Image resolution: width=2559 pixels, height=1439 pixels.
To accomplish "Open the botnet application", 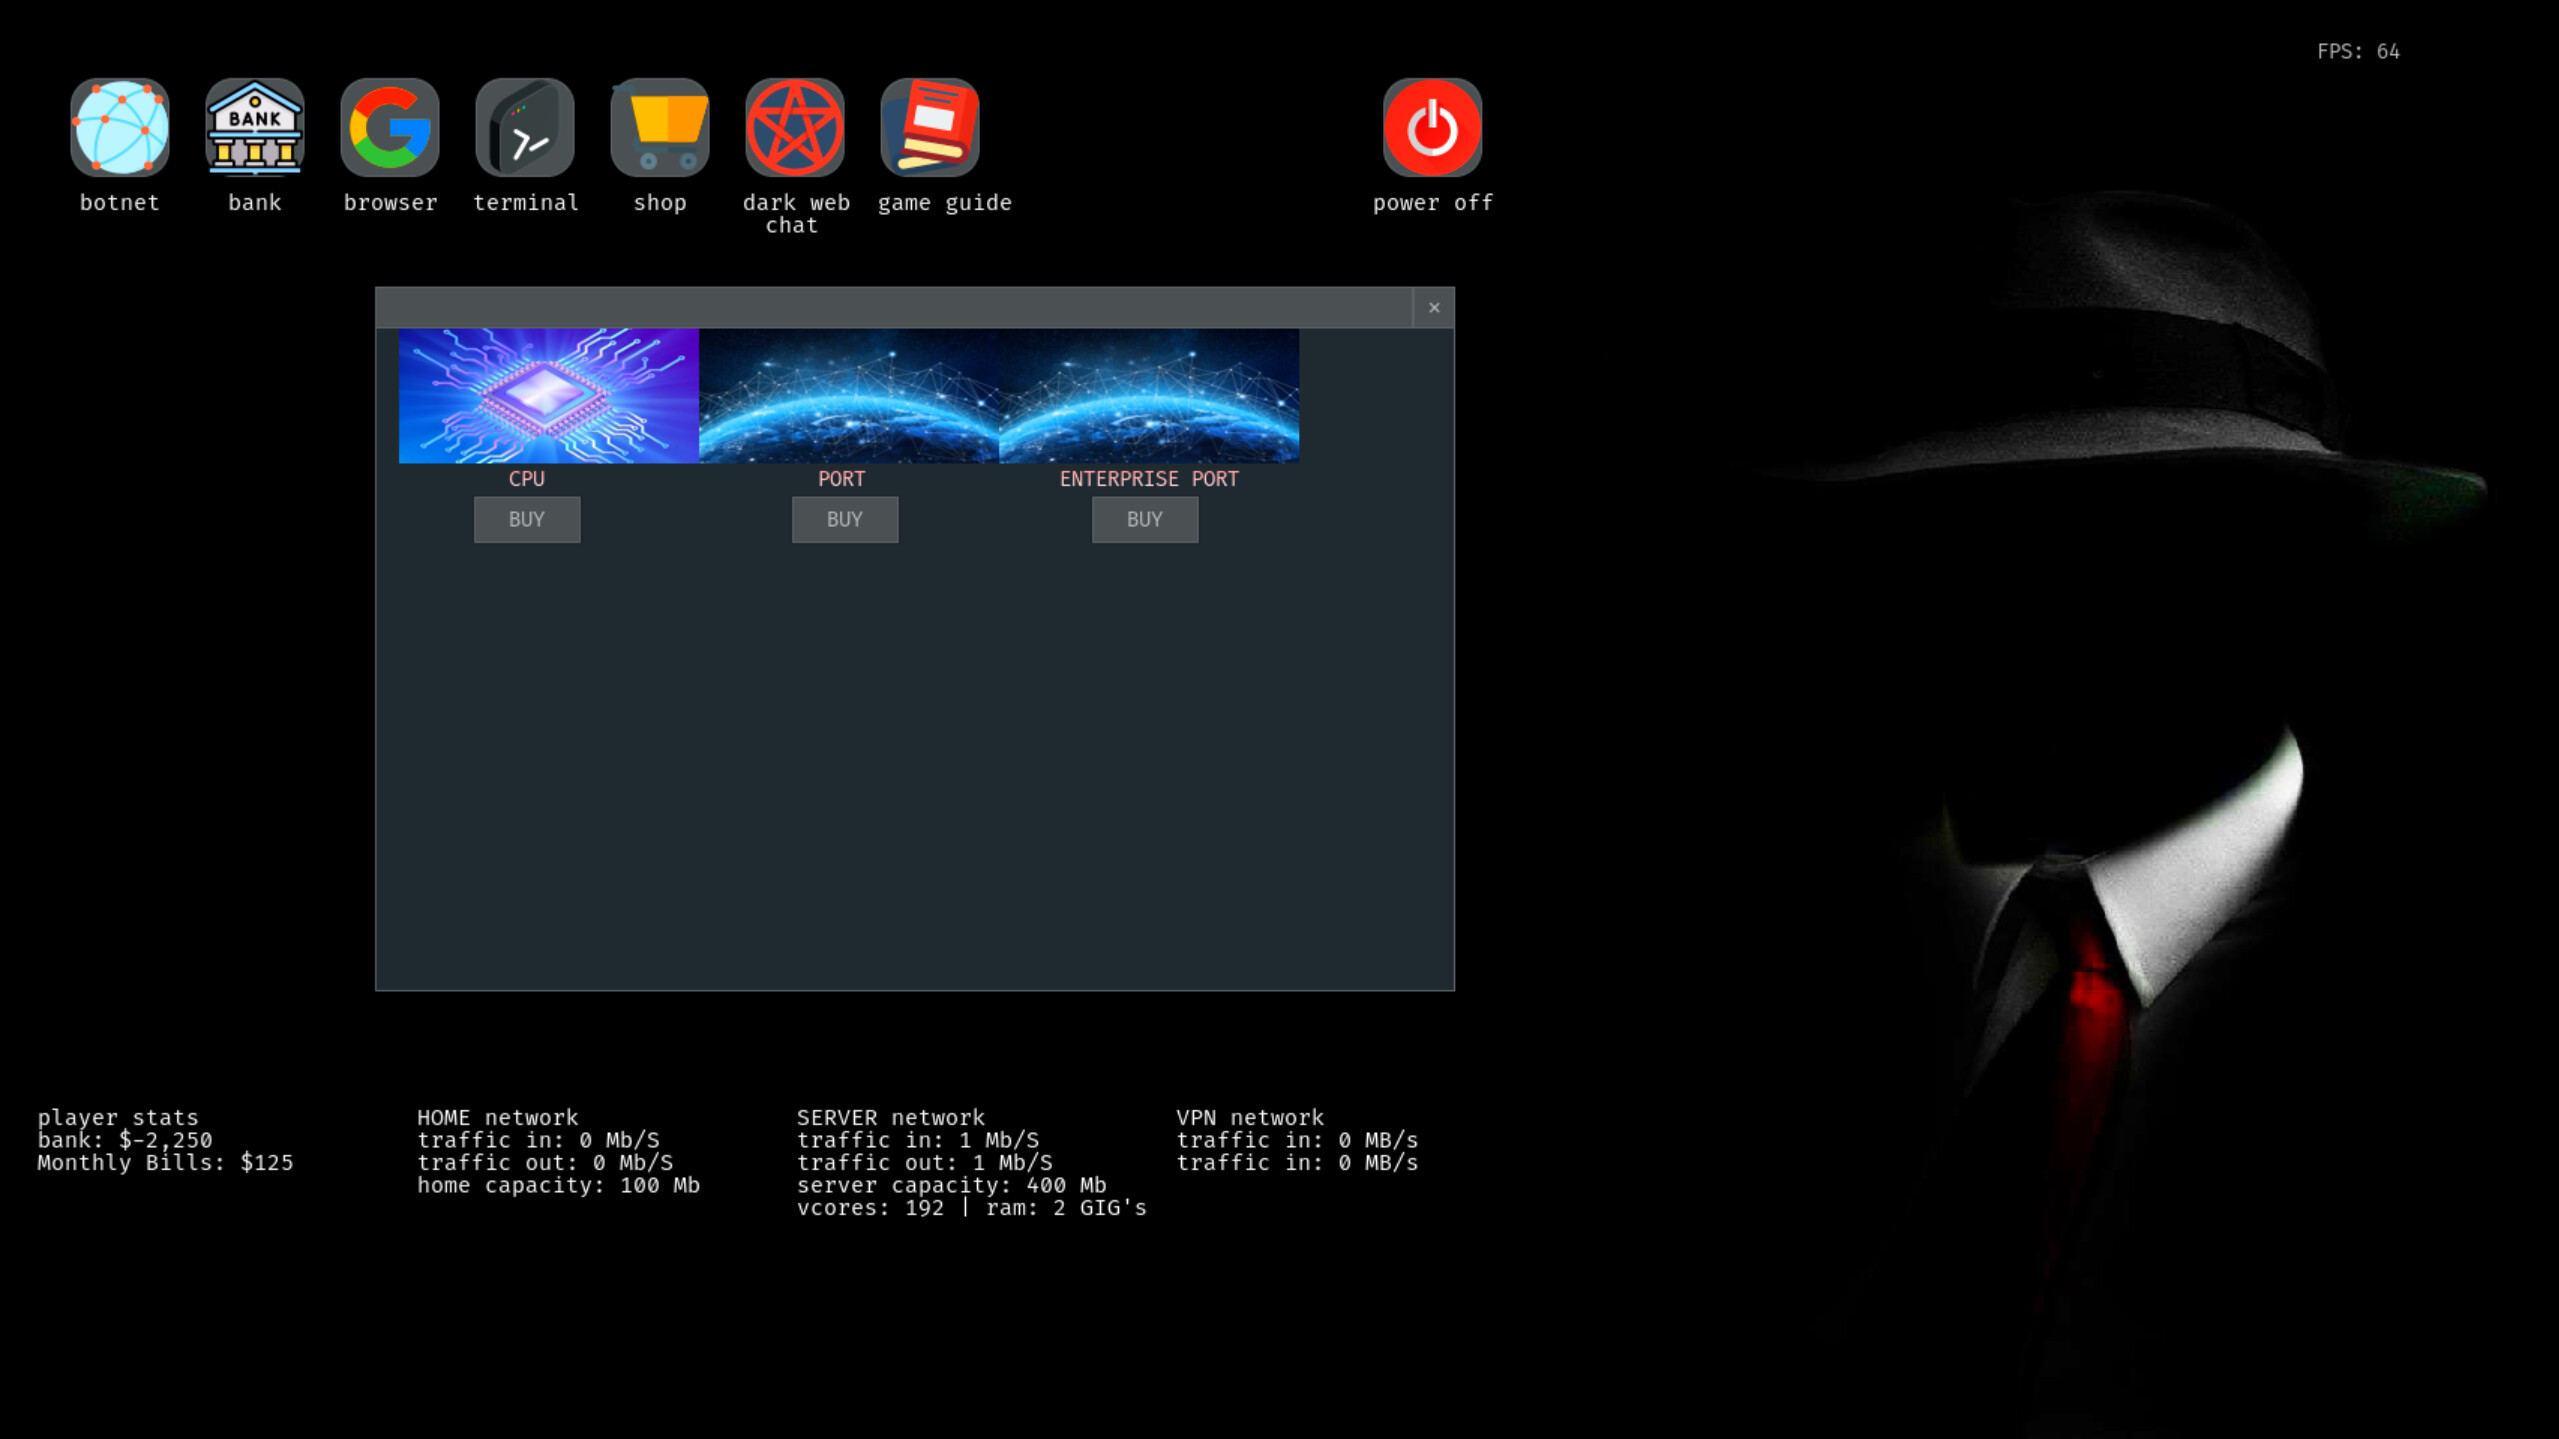I will 119,128.
